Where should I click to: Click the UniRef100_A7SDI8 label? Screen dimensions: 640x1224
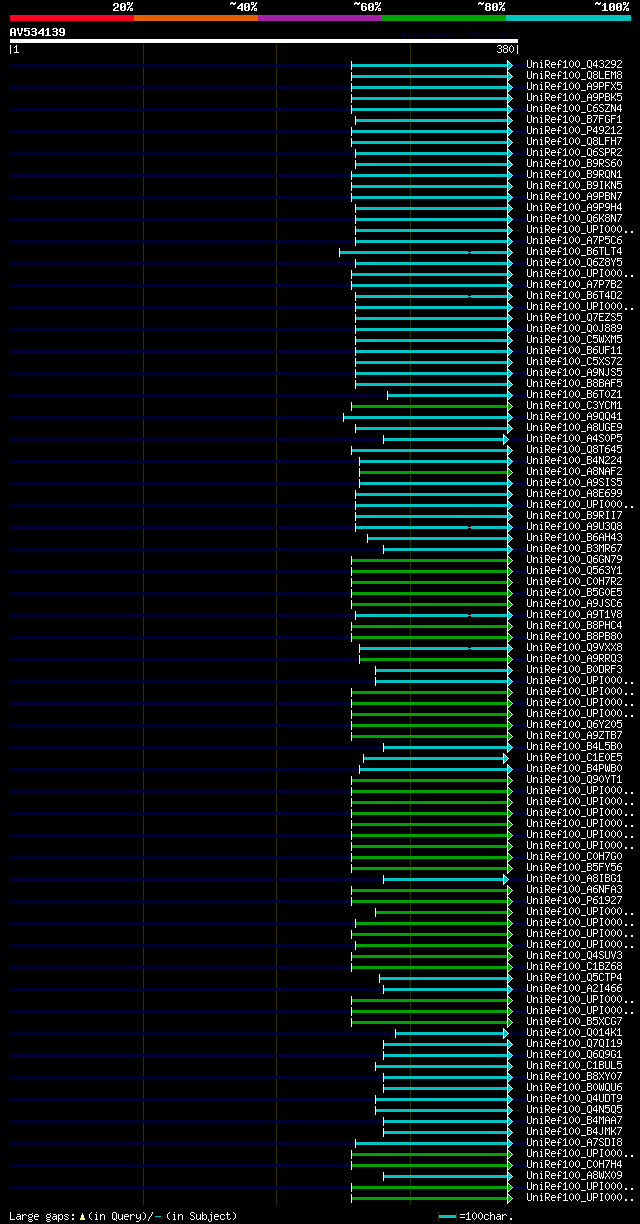tap(574, 1142)
